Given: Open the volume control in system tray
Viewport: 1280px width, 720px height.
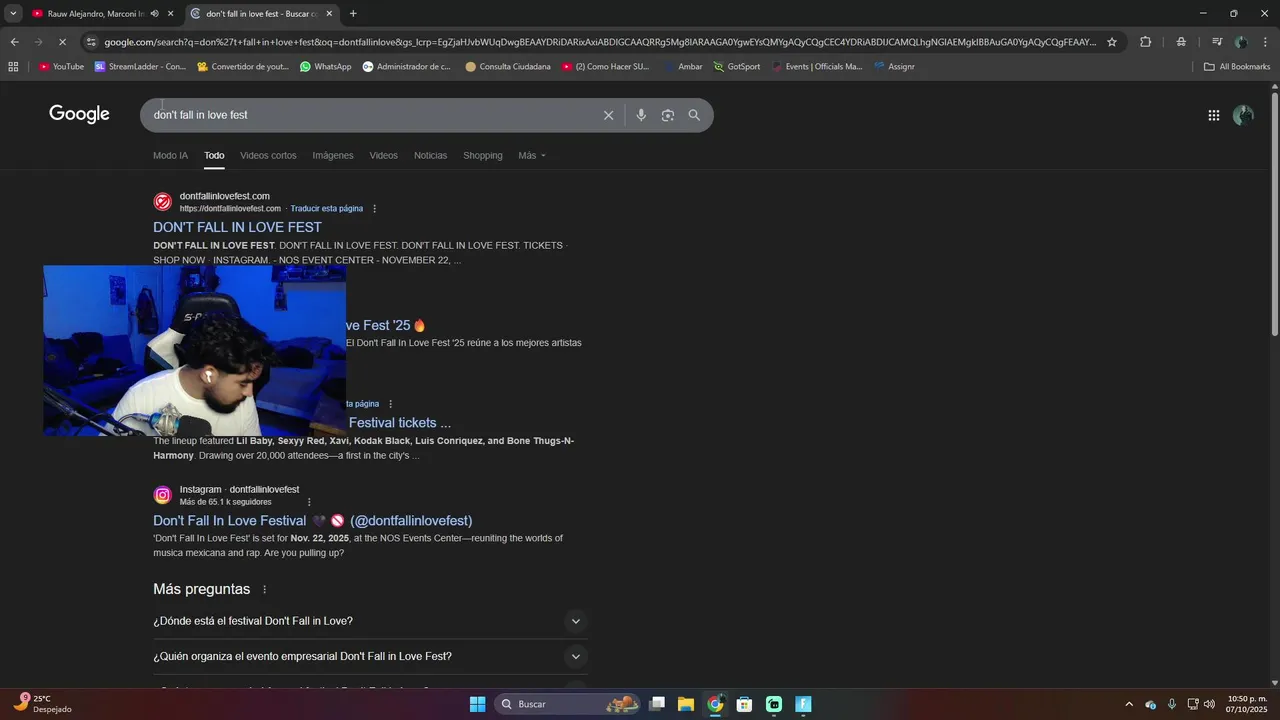Looking at the screenshot, I should coord(1210,704).
